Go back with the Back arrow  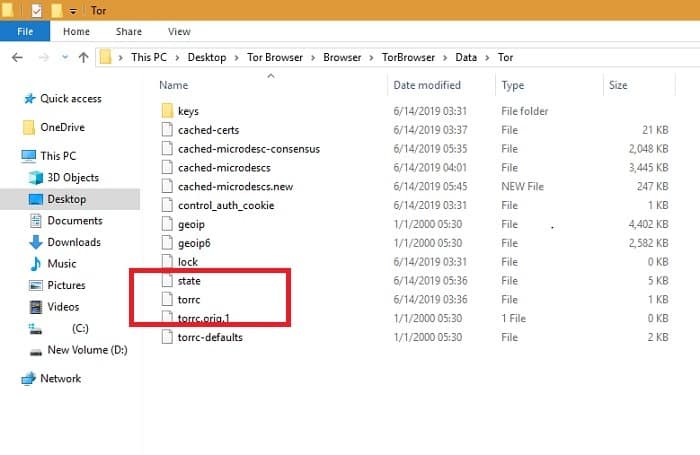tap(17, 57)
